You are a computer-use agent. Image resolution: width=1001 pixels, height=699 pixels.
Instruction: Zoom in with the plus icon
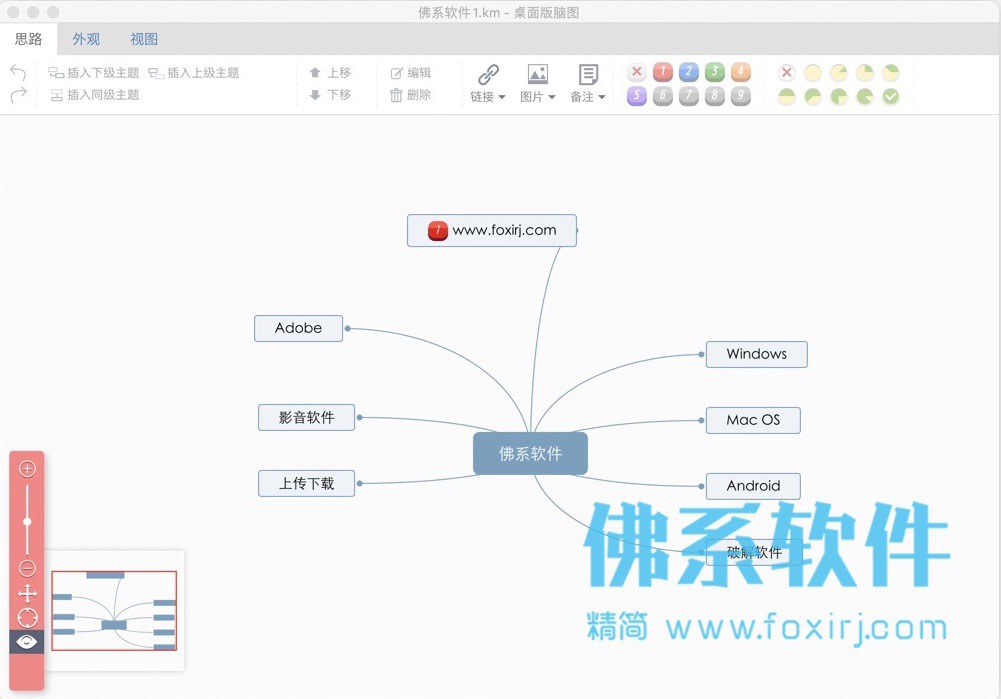pyautogui.click(x=27, y=469)
